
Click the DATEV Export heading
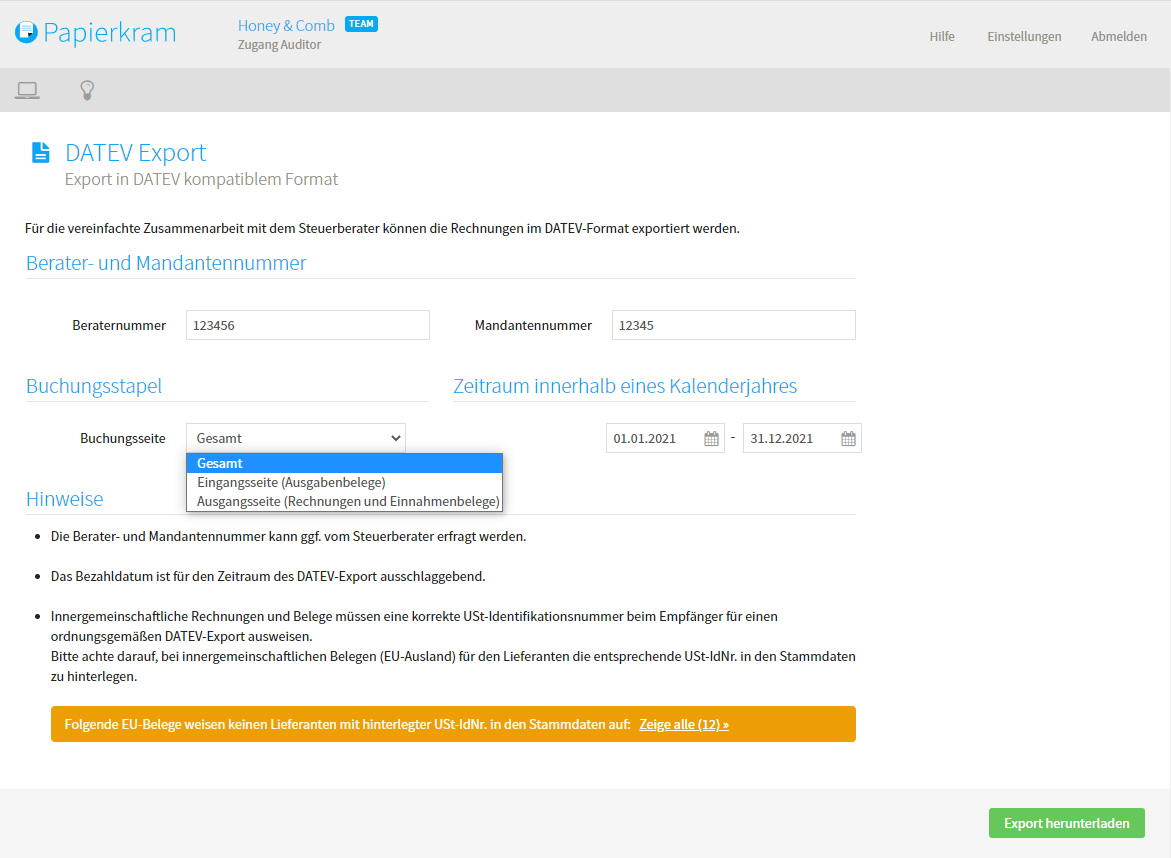click(135, 152)
